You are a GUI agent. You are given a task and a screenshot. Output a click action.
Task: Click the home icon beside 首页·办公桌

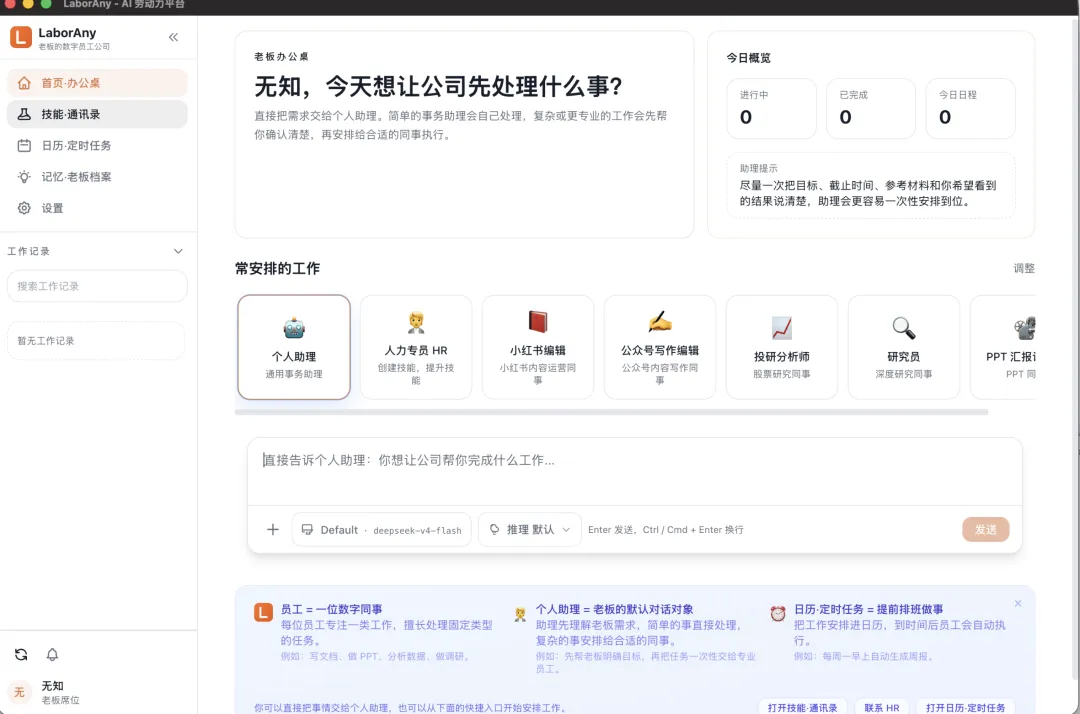(24, 83)
